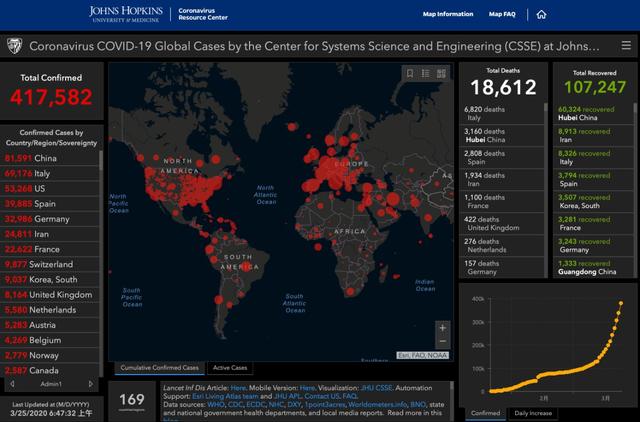The height and width of the screenshot is (422, 640).
Task: Zoom in on the map with plus
Action: (442, 328)
